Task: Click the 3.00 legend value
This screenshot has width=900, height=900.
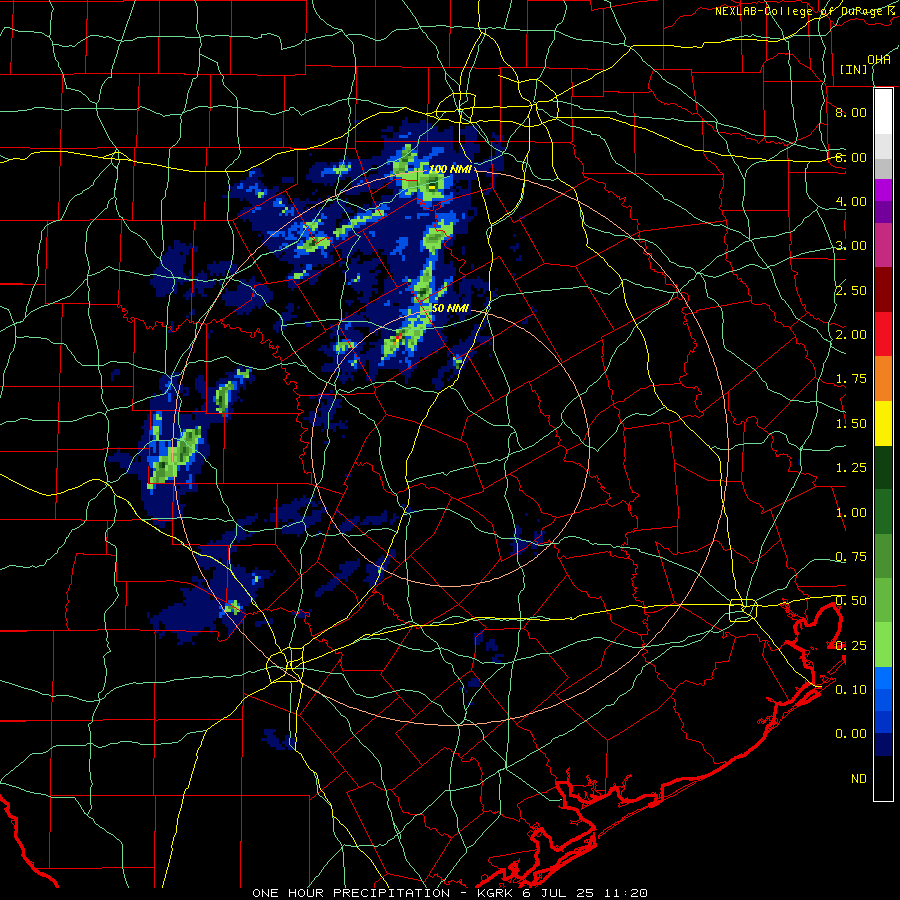Action: click(x=851, y=246)
